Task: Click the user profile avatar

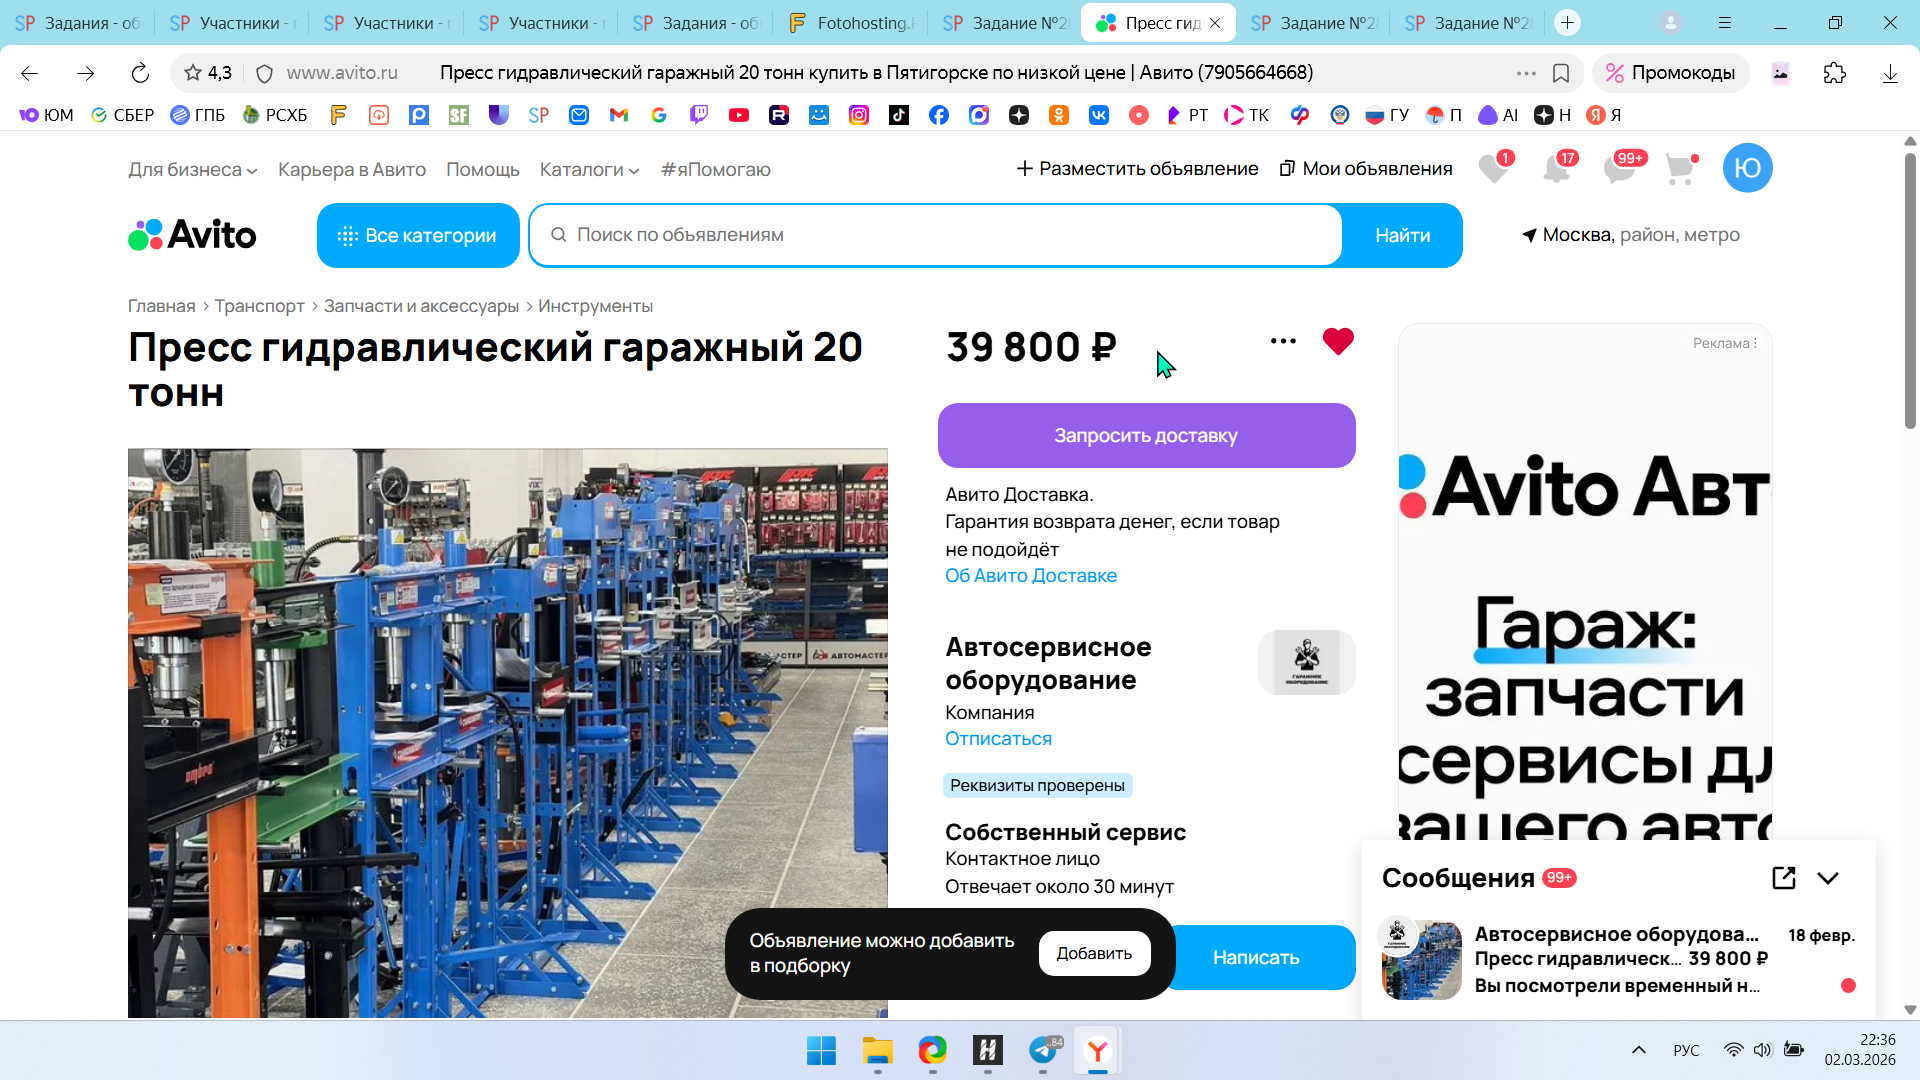Action: click(1747, 168)
